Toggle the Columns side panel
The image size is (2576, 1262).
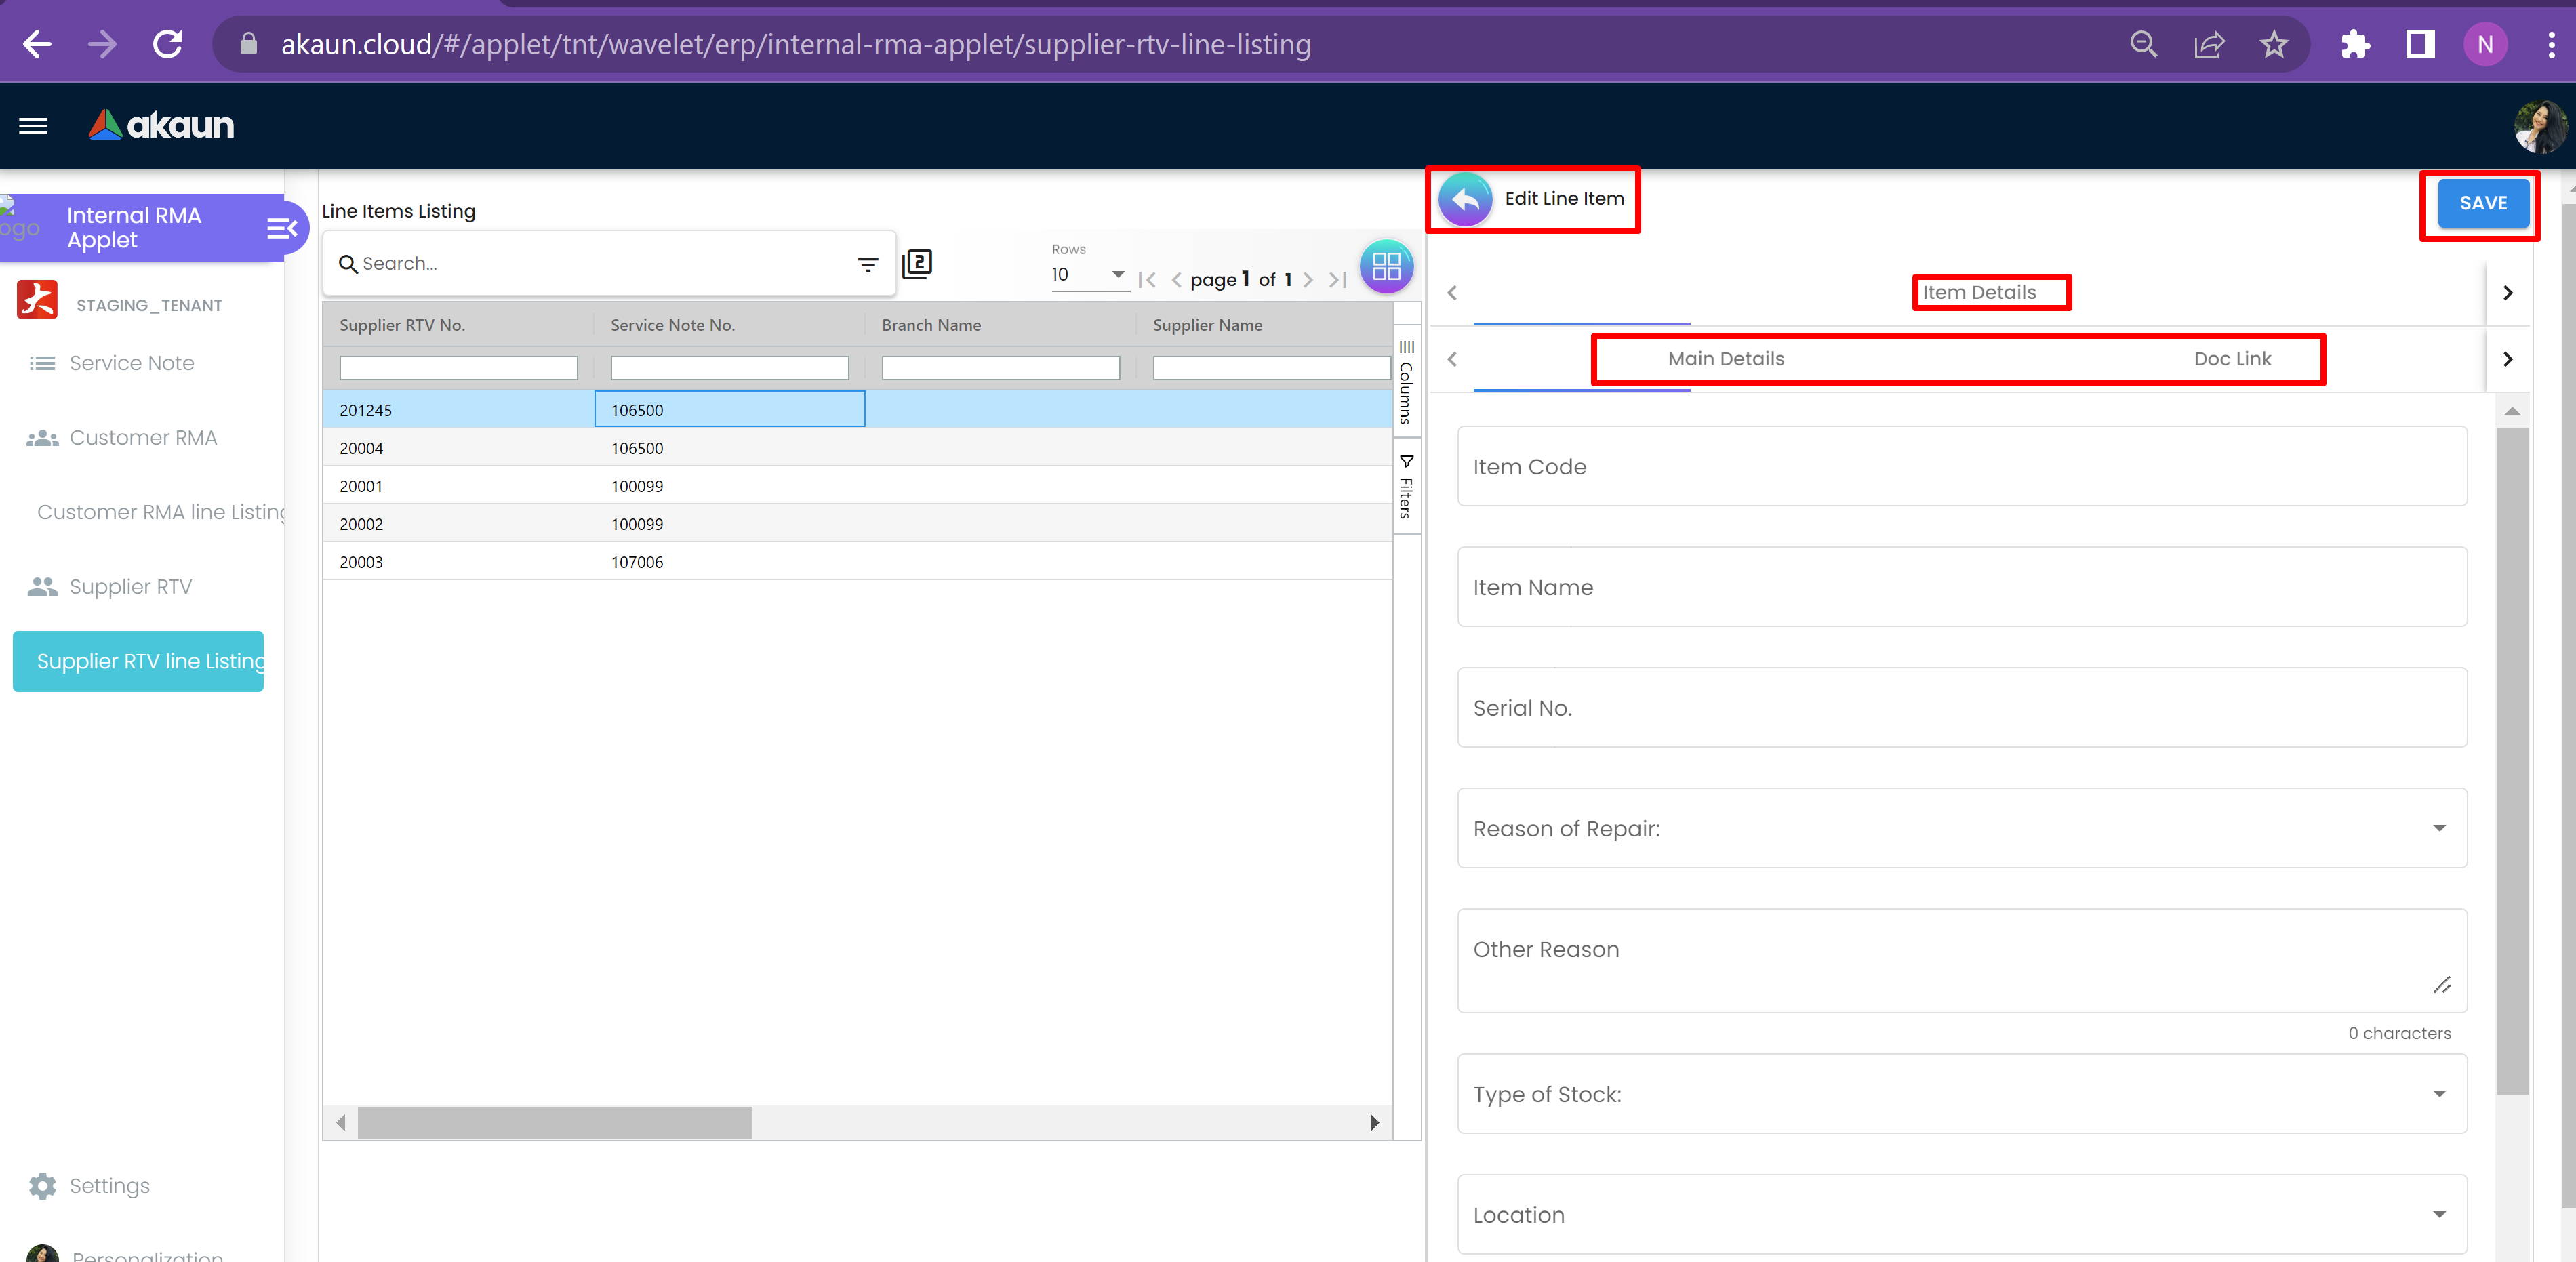[x=1406, y=383]
